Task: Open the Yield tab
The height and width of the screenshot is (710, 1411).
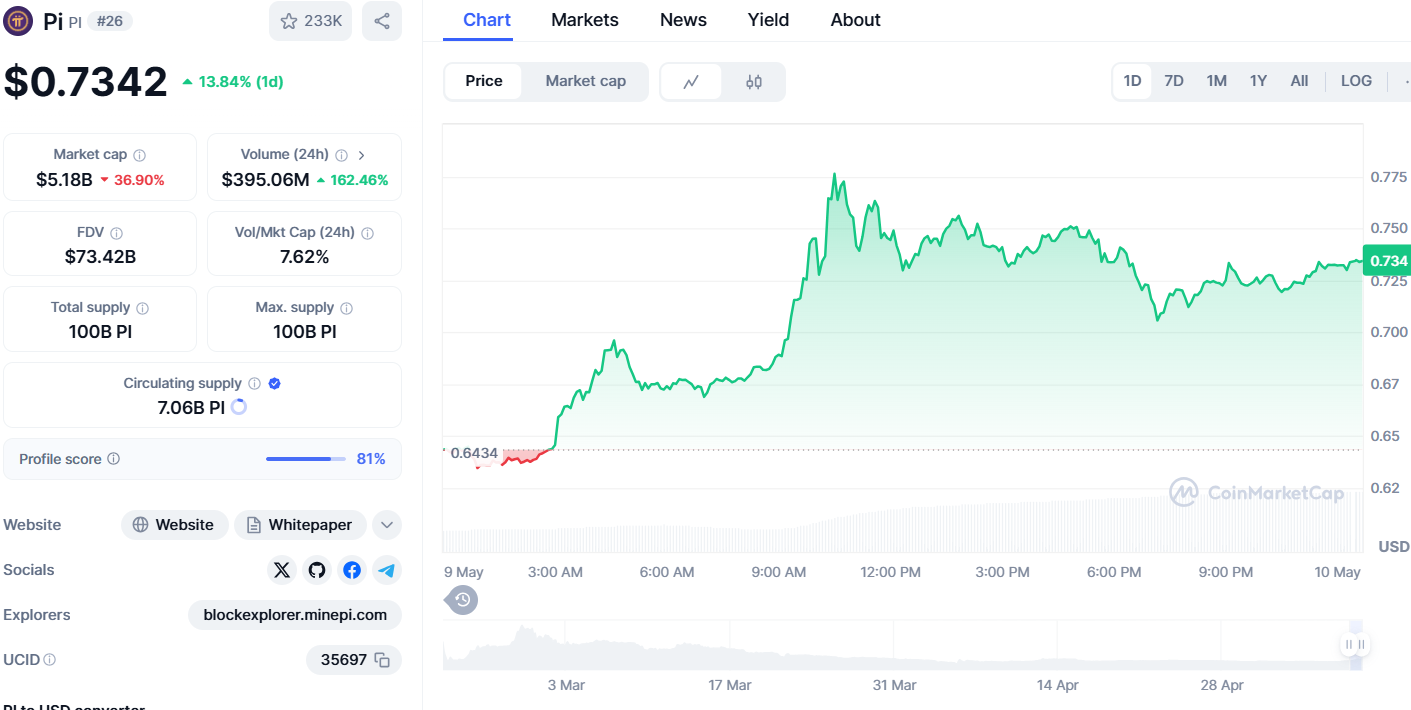Action: 768,20
